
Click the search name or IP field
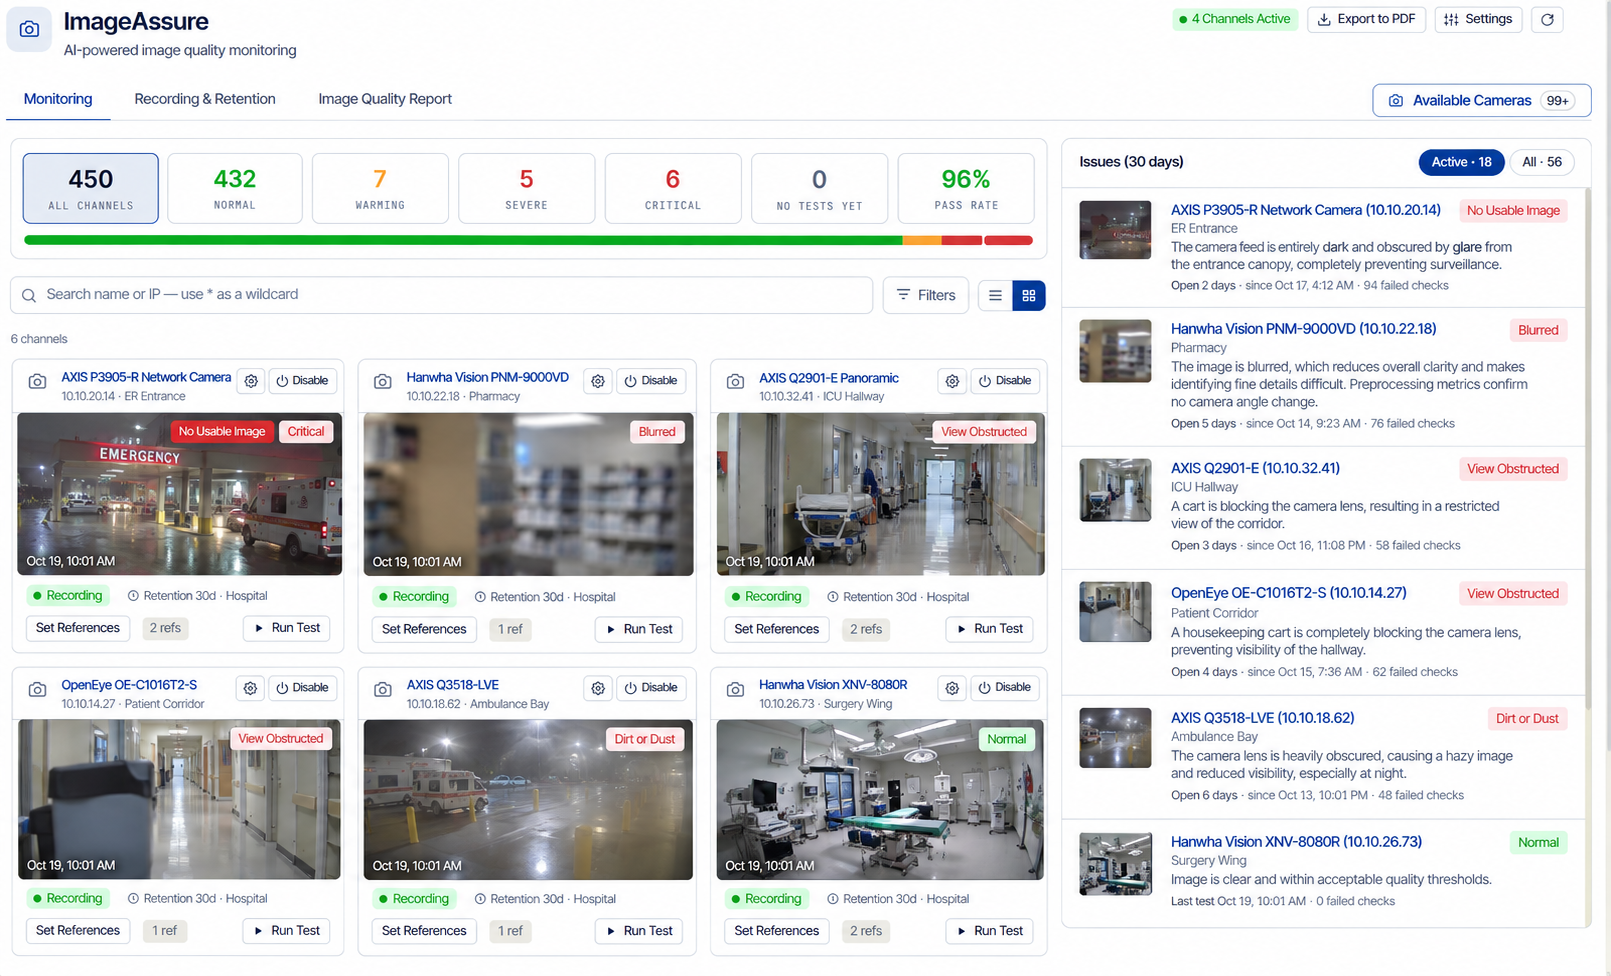(x=442, y=295)
